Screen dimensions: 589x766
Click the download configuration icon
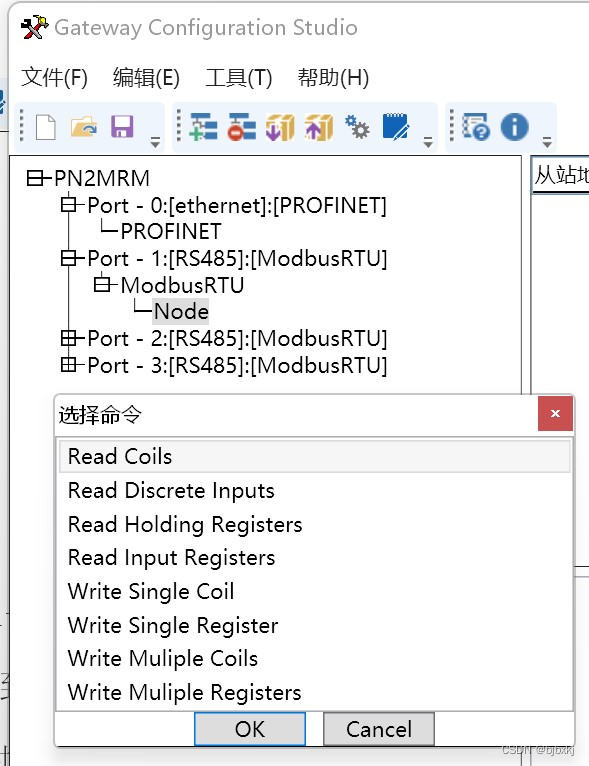[x=280, y=127]
